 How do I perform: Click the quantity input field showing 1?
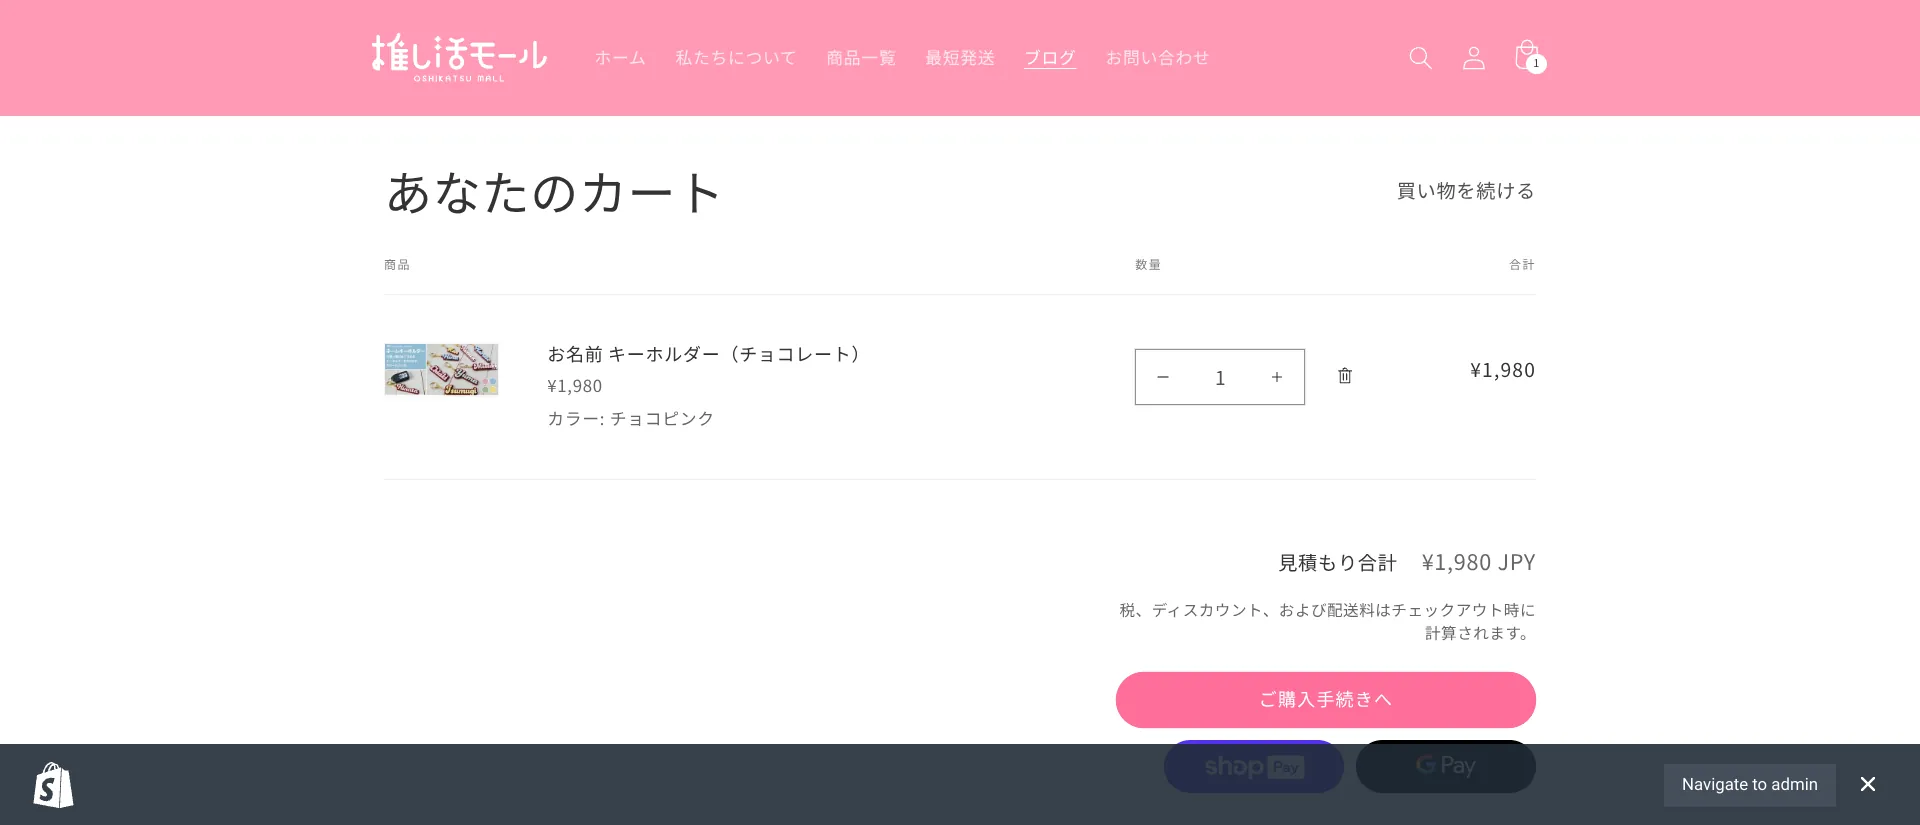1220,377
